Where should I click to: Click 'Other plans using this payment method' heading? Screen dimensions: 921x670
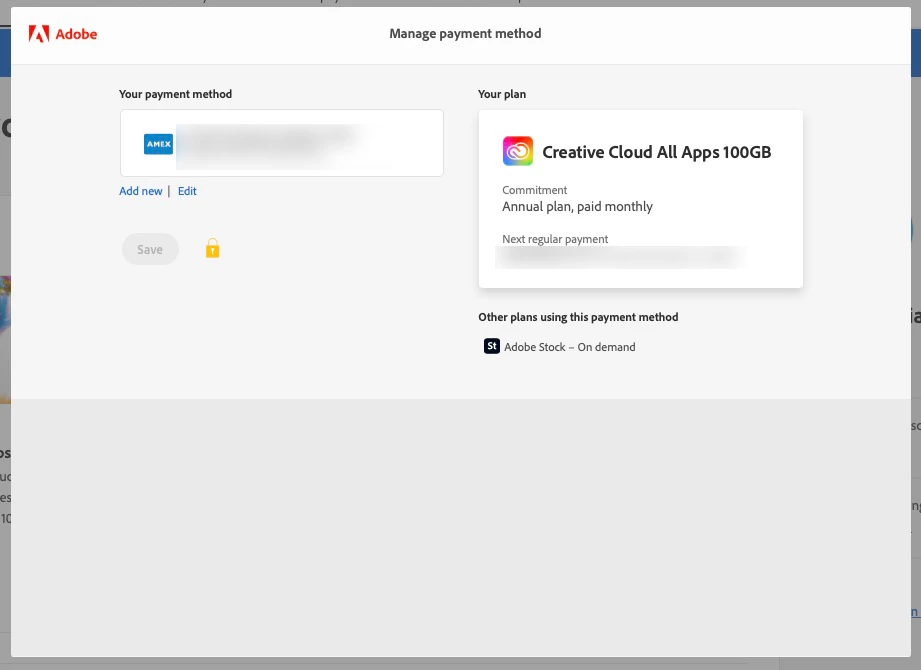pos(578,317)
